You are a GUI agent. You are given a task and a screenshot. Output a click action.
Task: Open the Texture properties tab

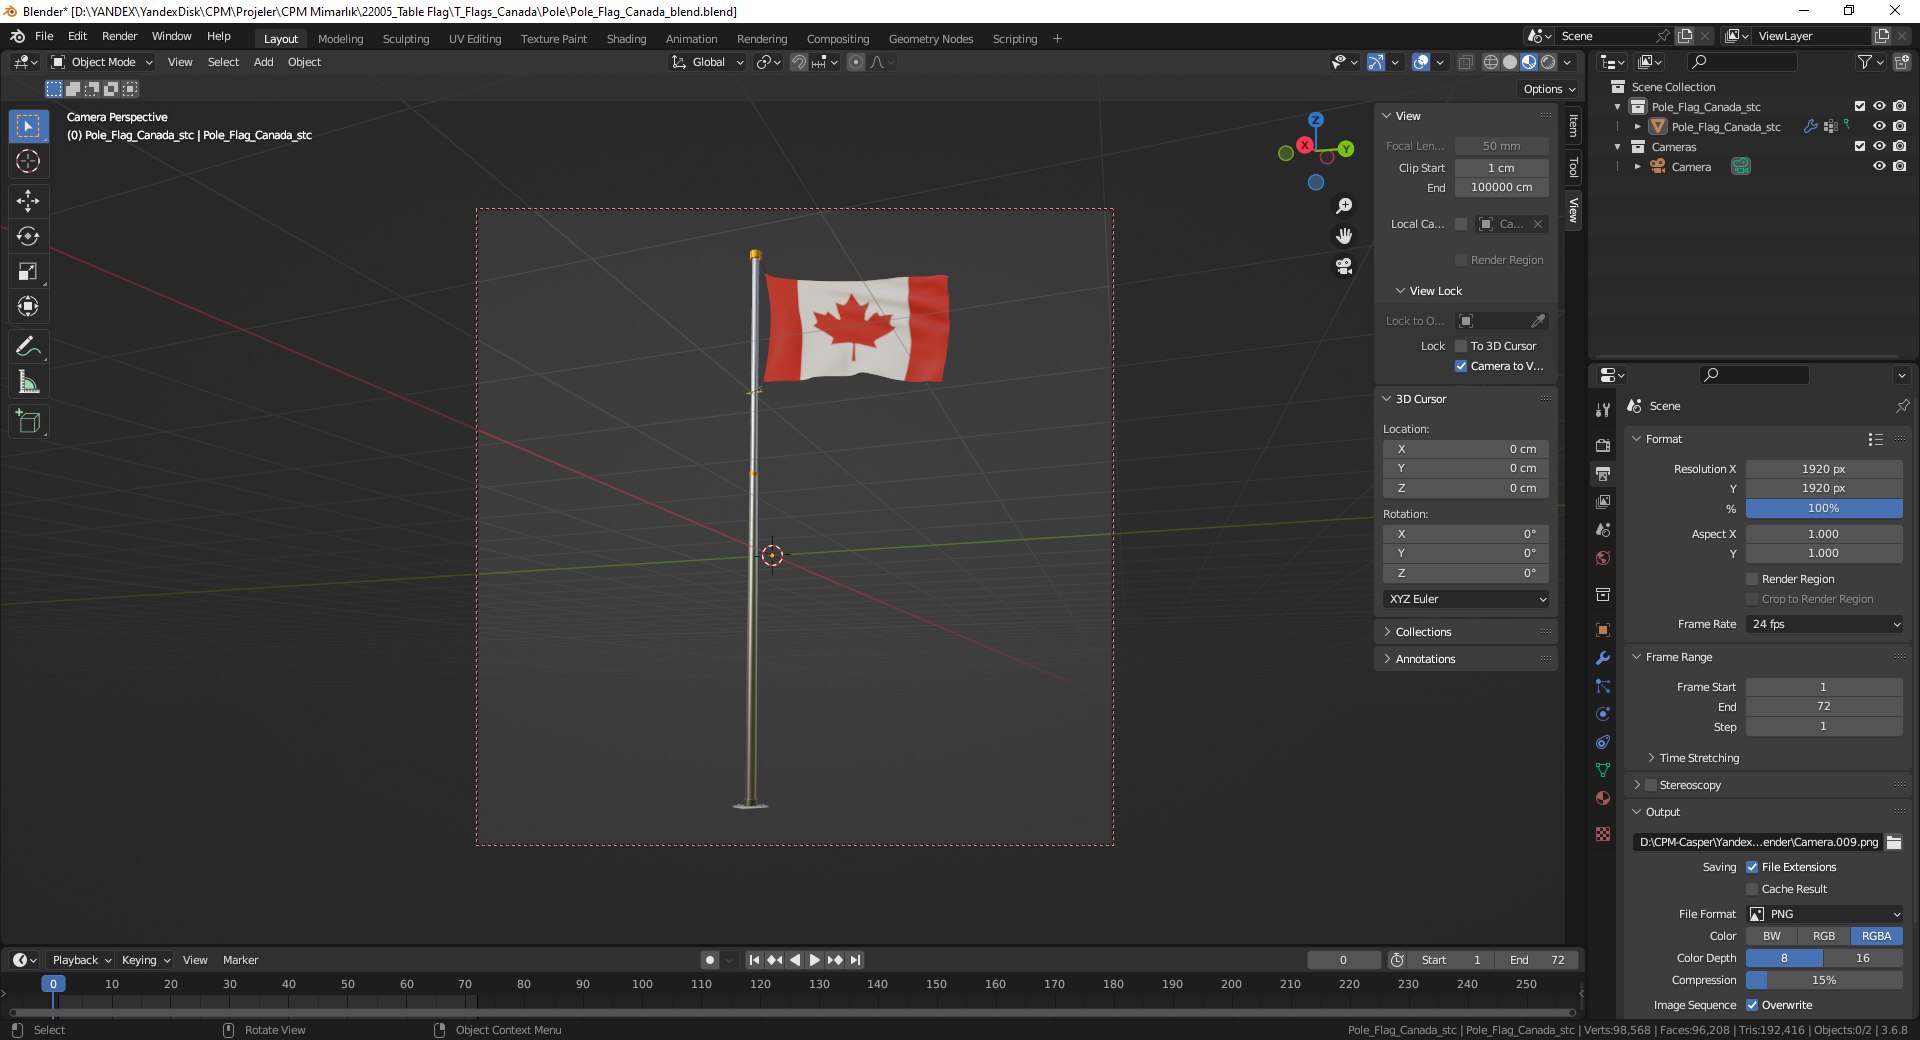tap(1603, 834)
